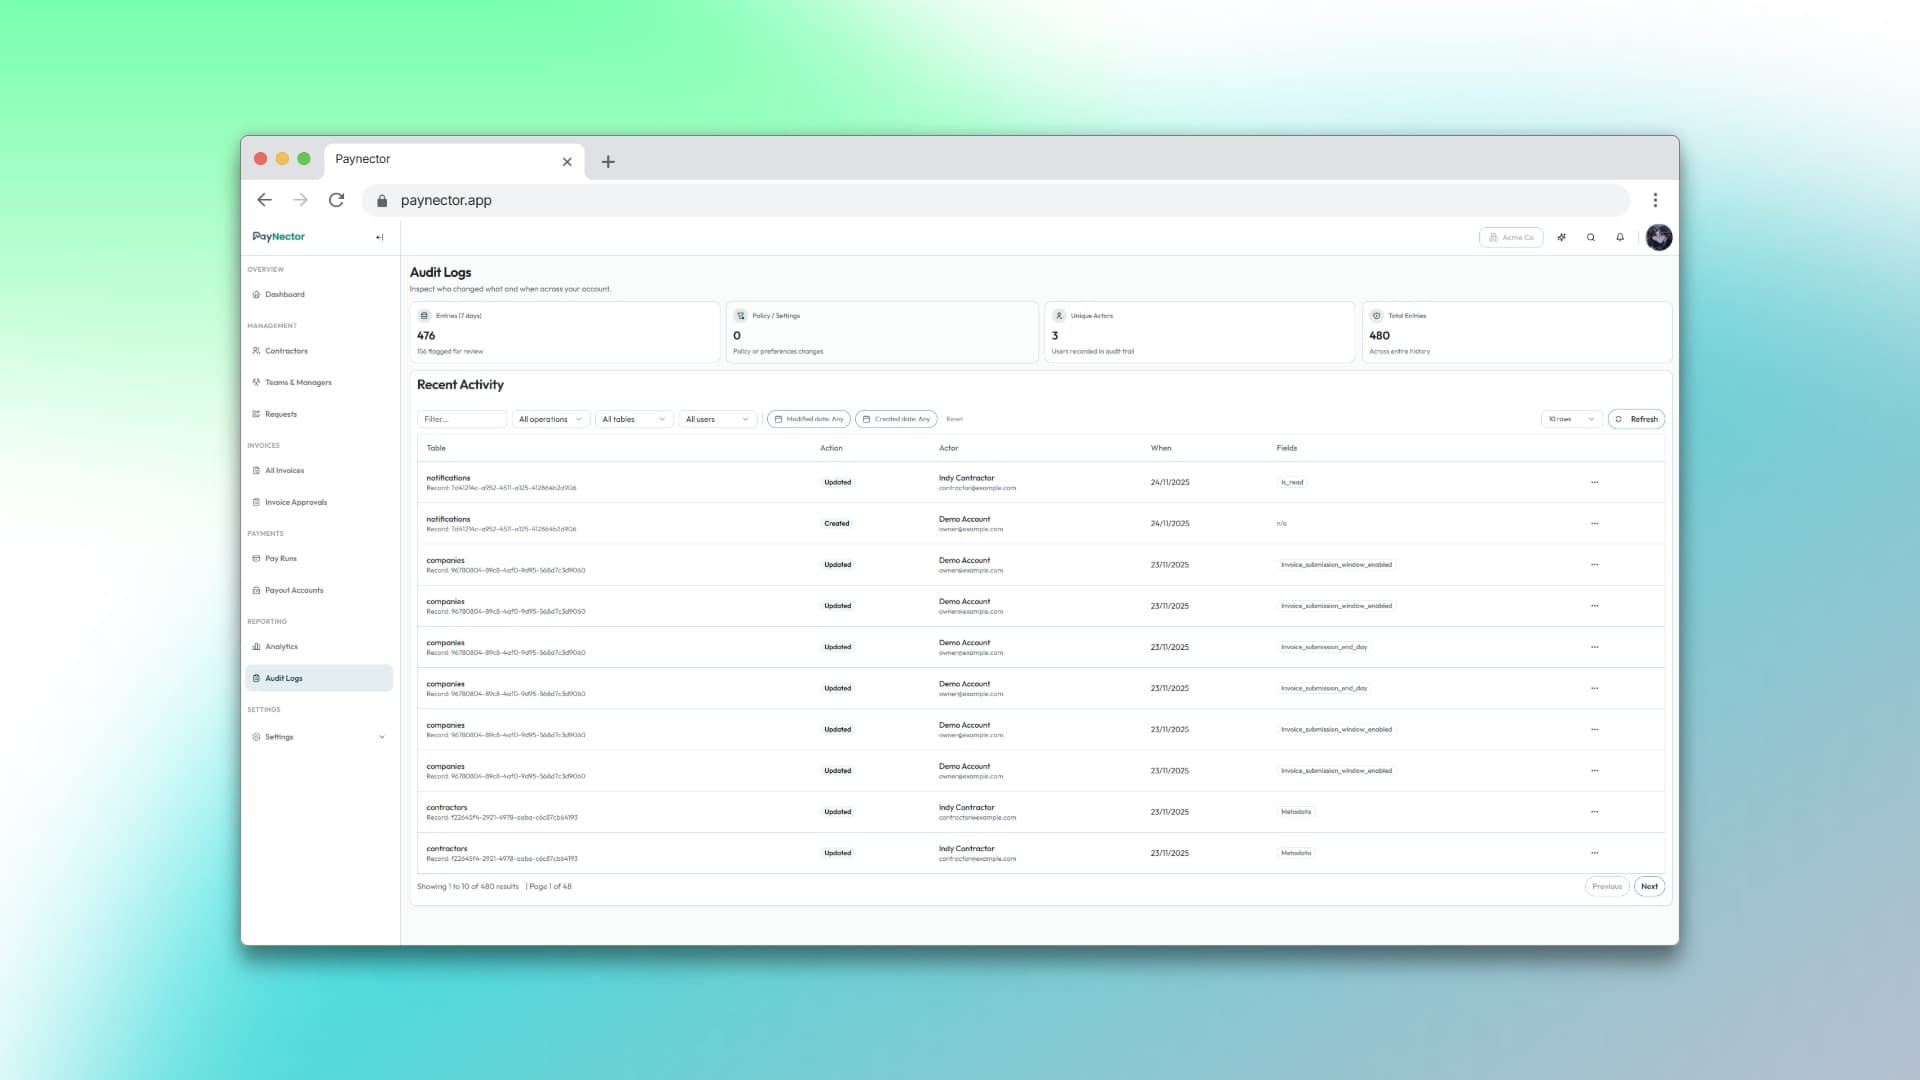The height and width of the screenshot is (1080, 1920).
Task: Select the Analytics reporting icon
Action: 257,646
